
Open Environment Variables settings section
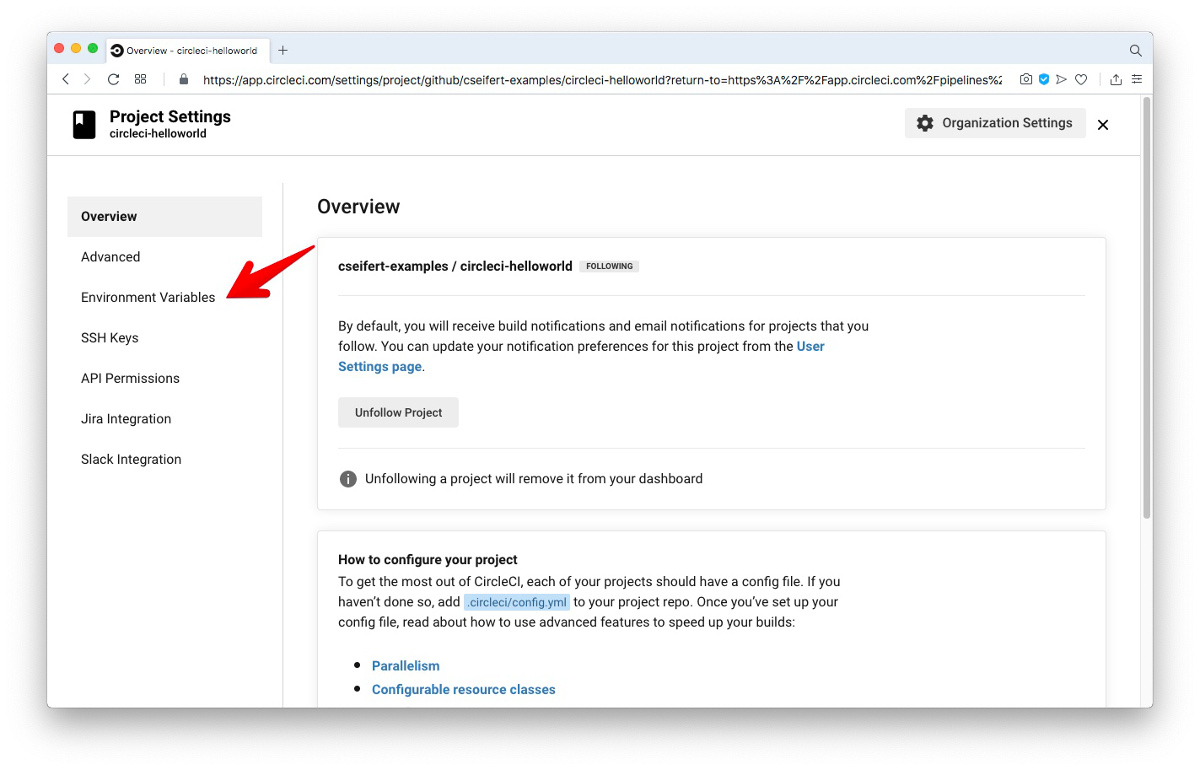(148, 297)
